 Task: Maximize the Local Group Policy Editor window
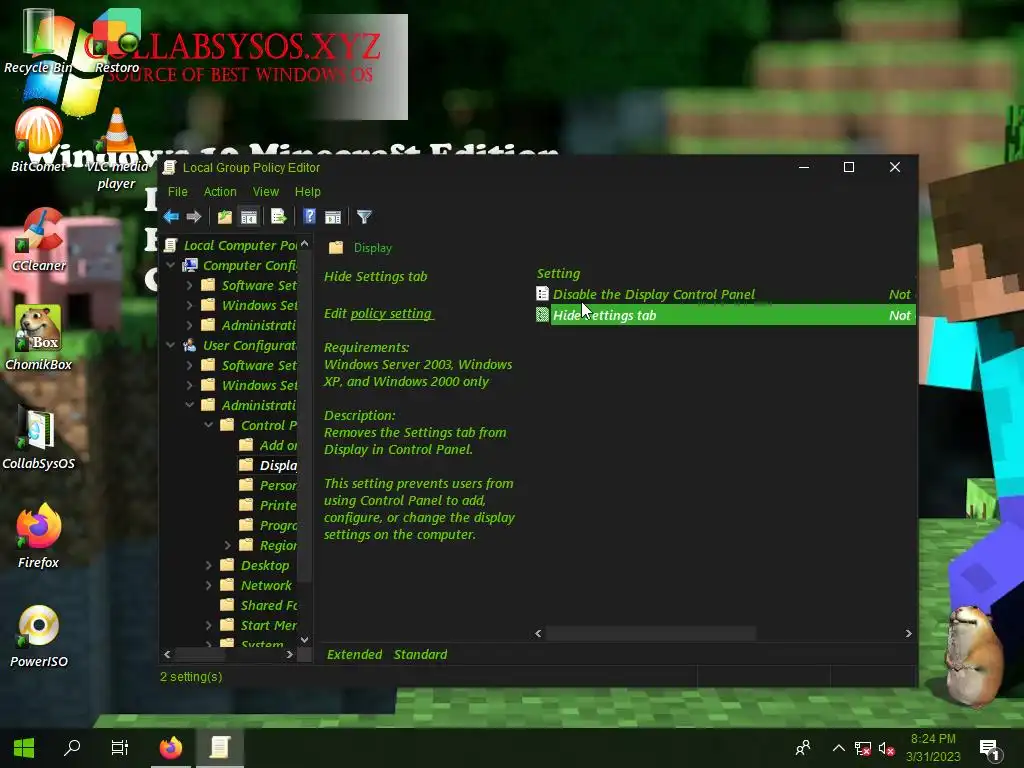point(849,167)
